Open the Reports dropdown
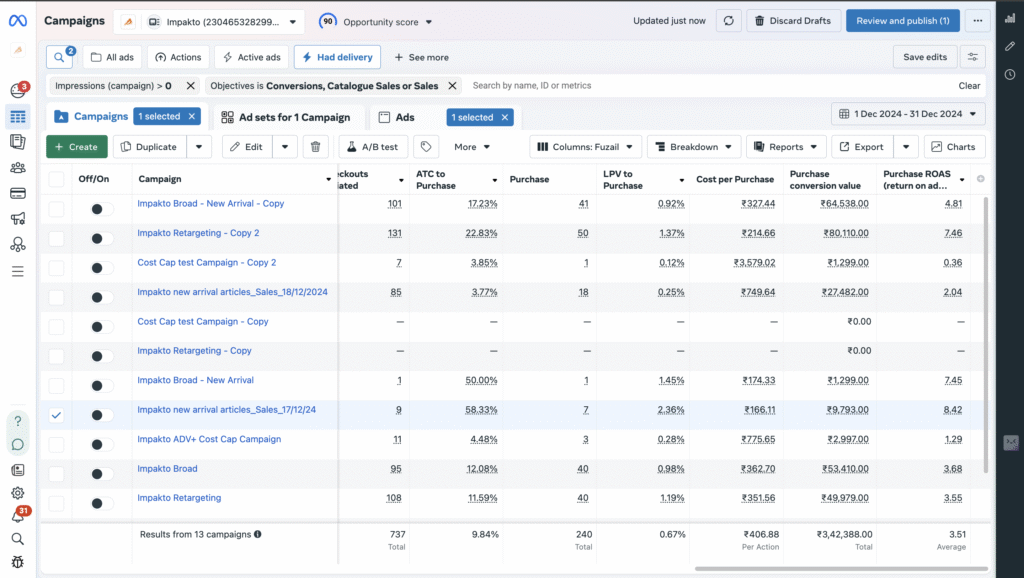 click(x=786, y=147)
